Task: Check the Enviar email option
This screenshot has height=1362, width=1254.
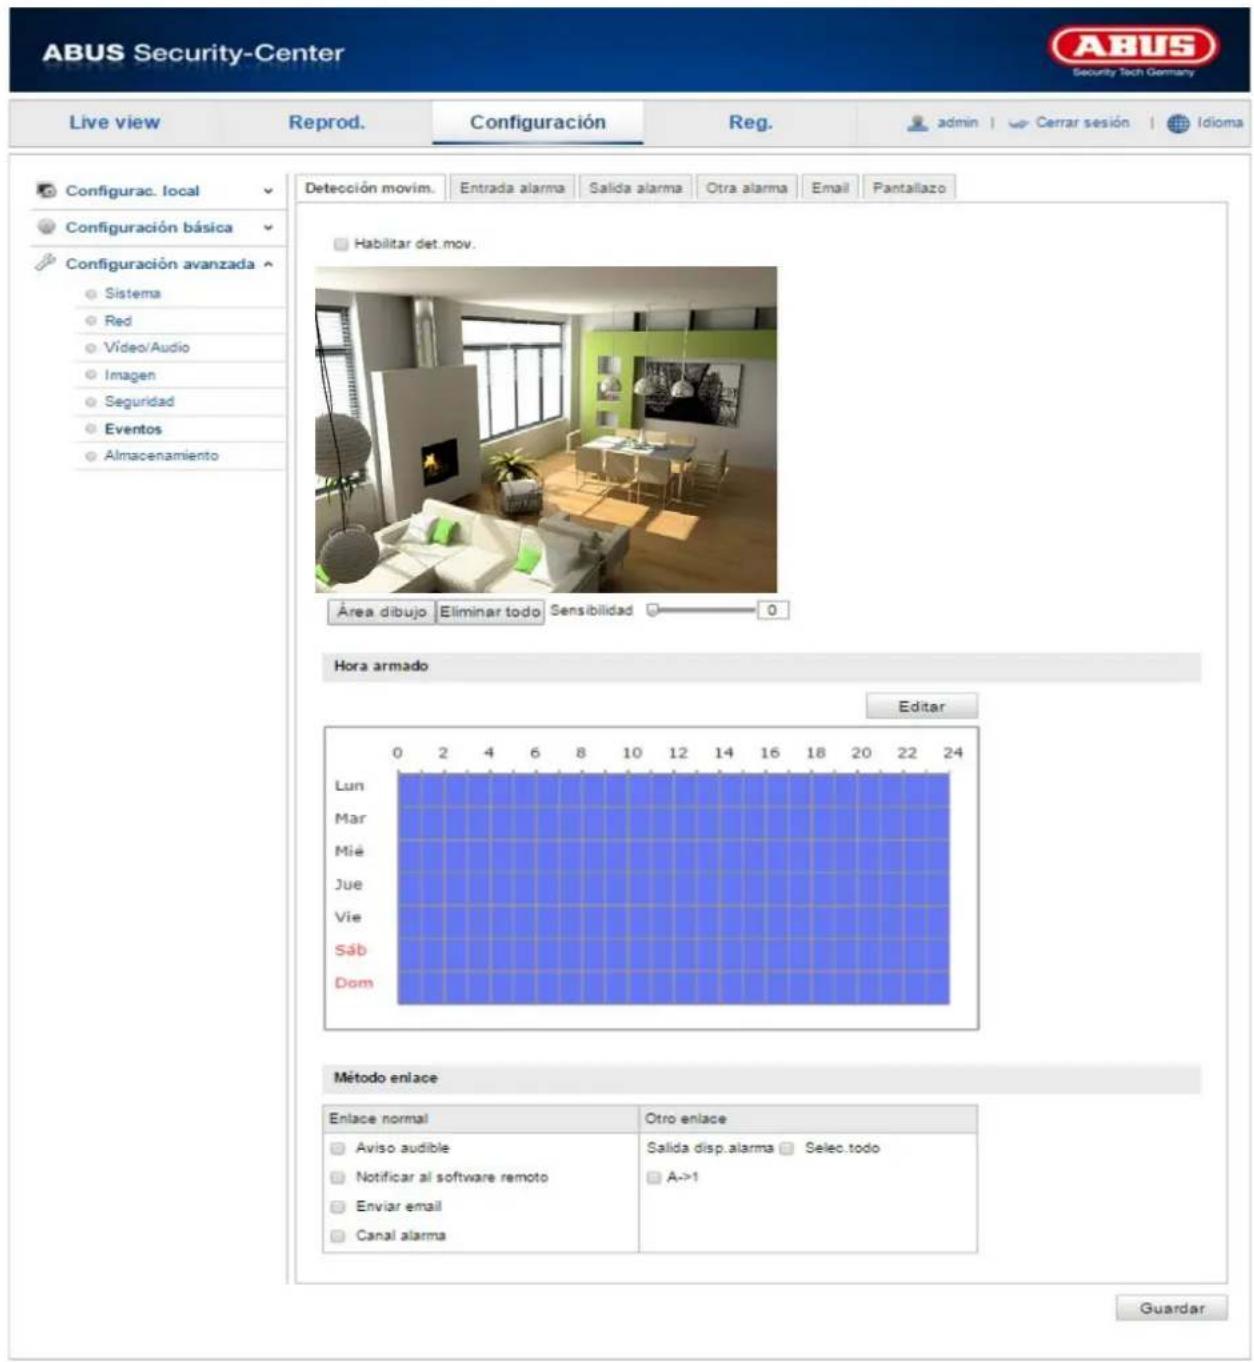Action: 338,1206
